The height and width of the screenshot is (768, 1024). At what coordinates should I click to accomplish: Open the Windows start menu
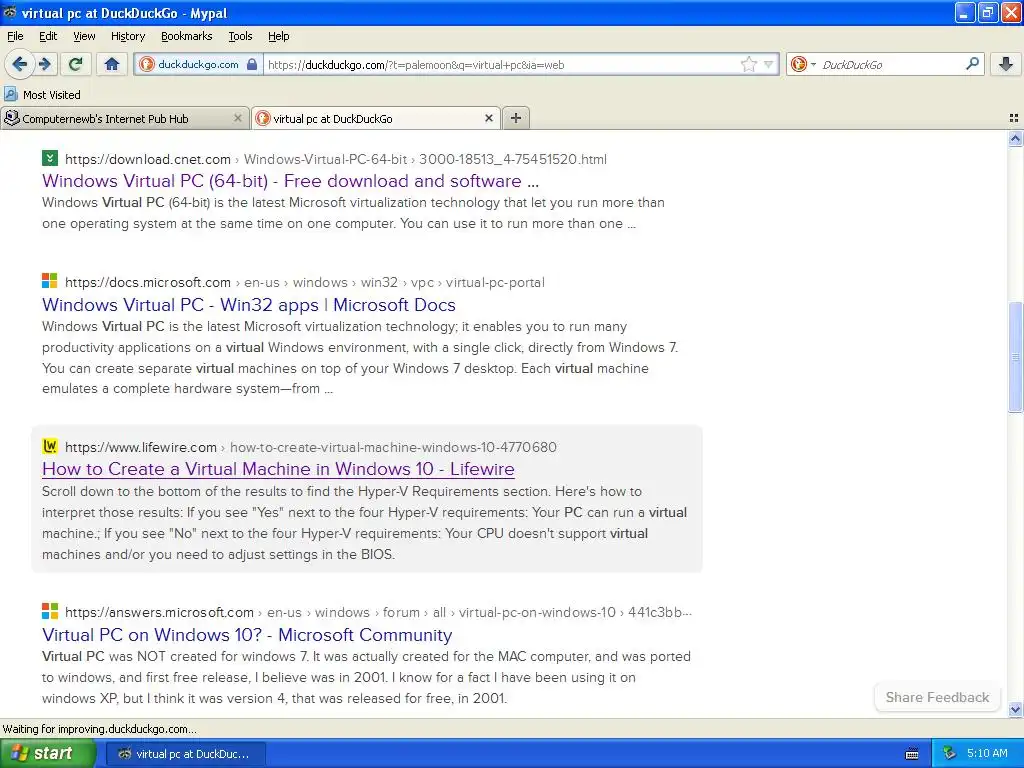[47, 754]
